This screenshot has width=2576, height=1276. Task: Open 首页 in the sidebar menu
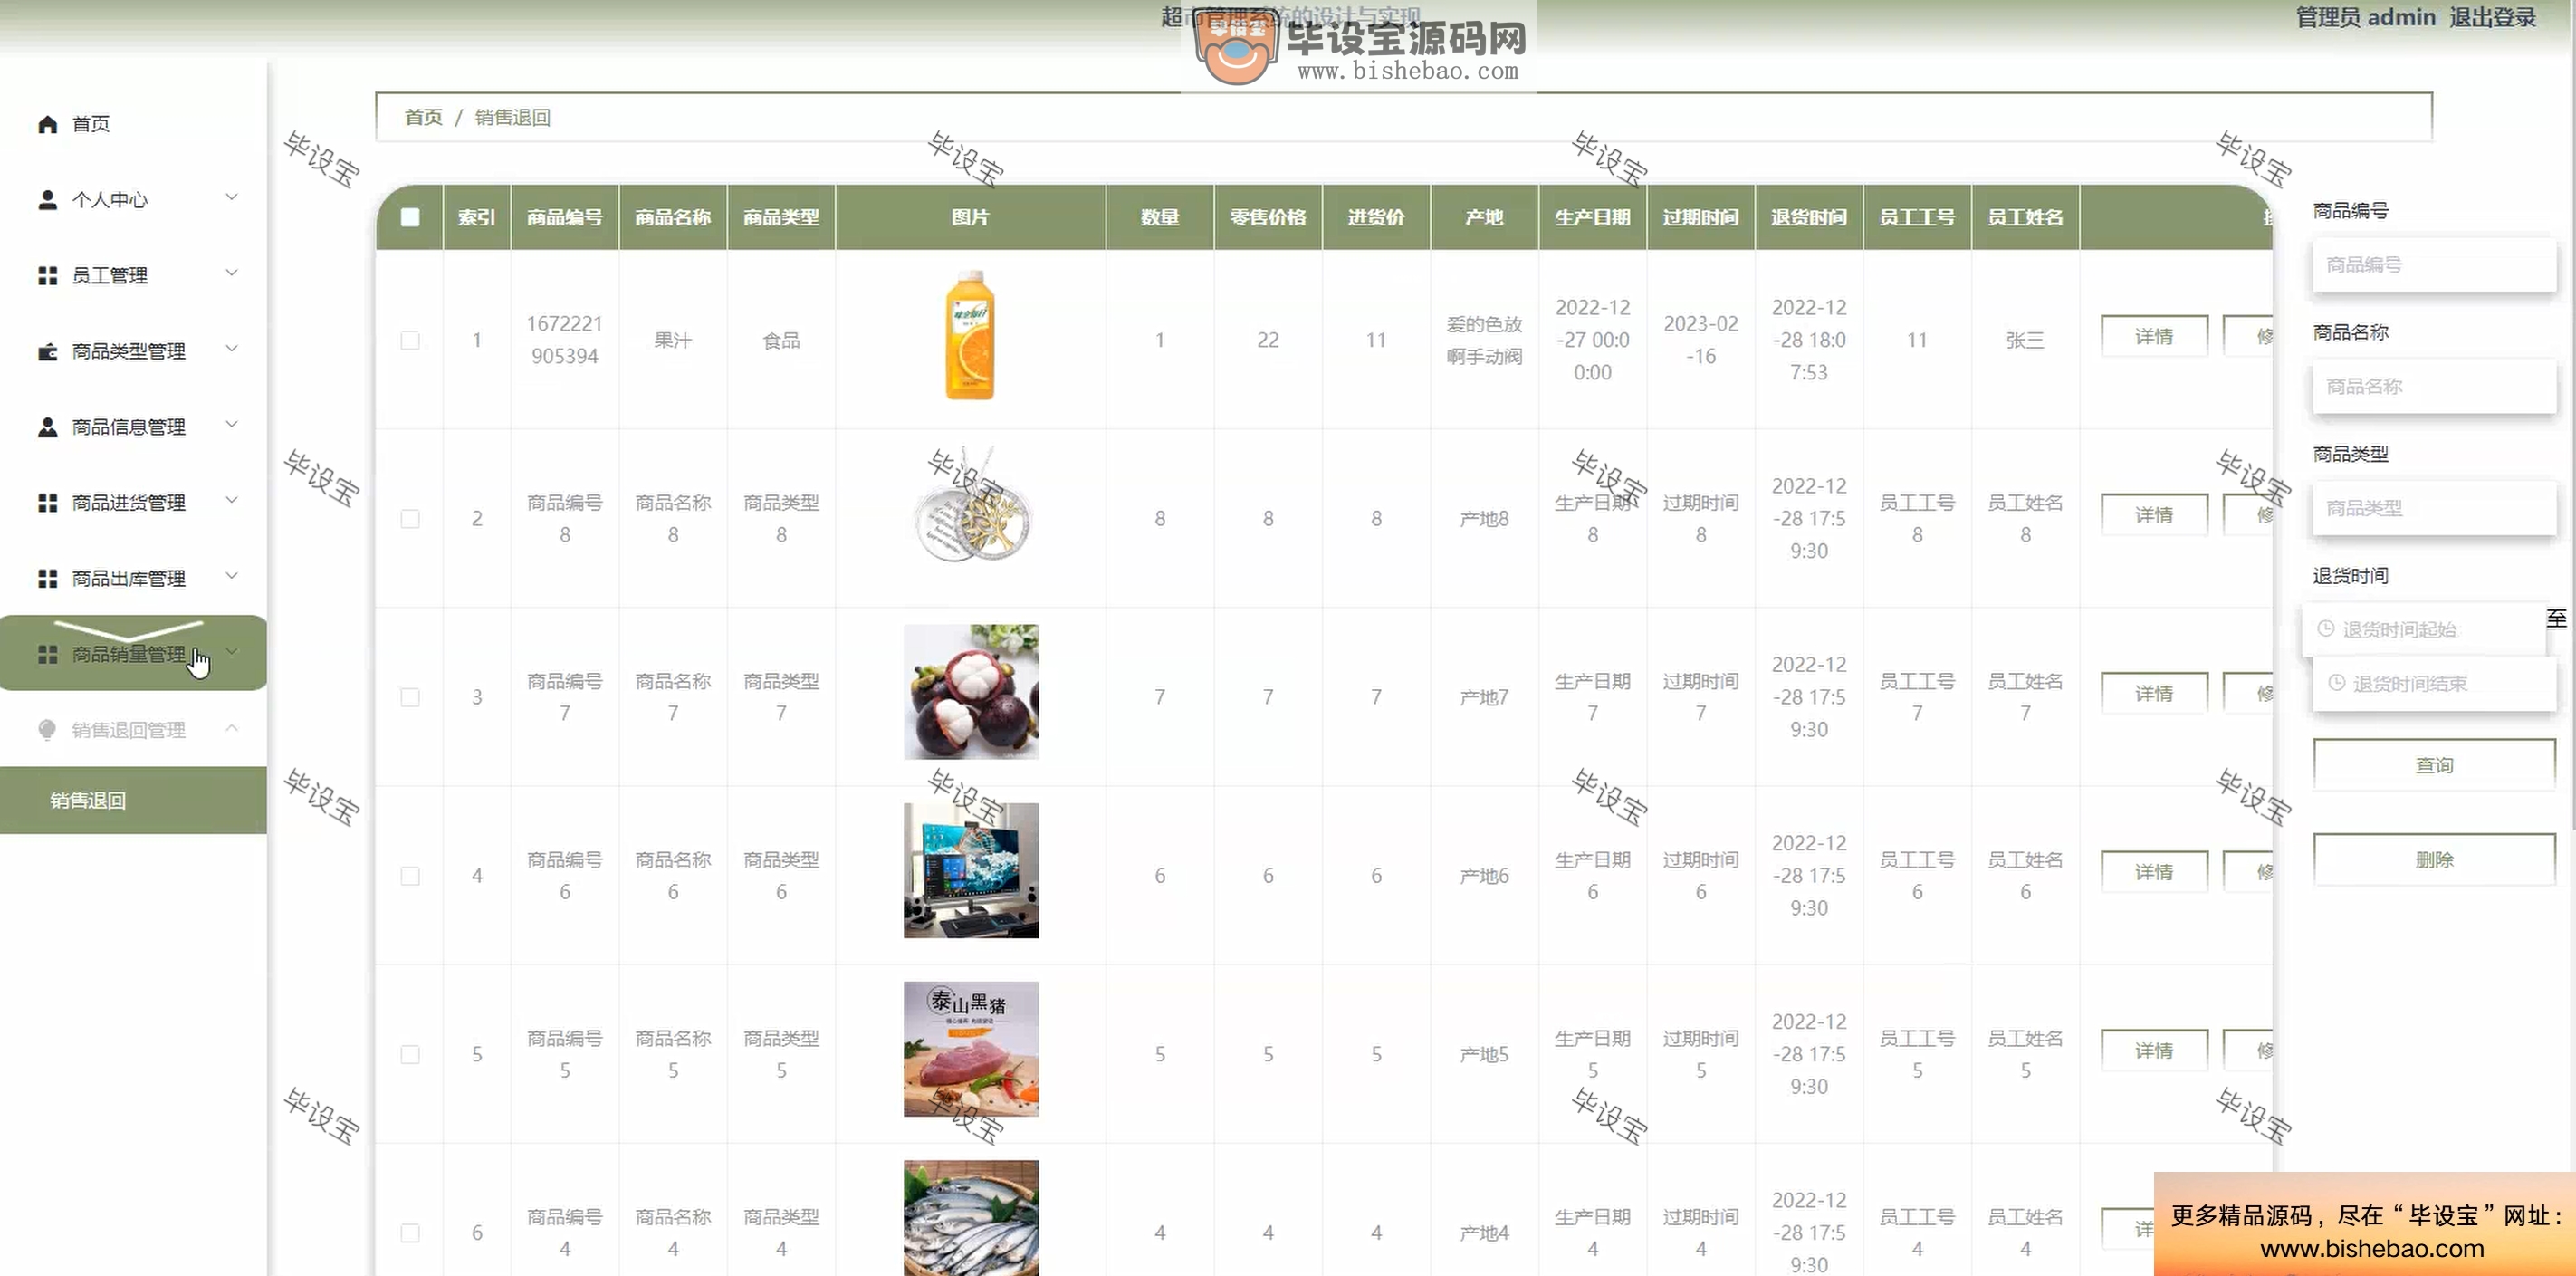133,124
